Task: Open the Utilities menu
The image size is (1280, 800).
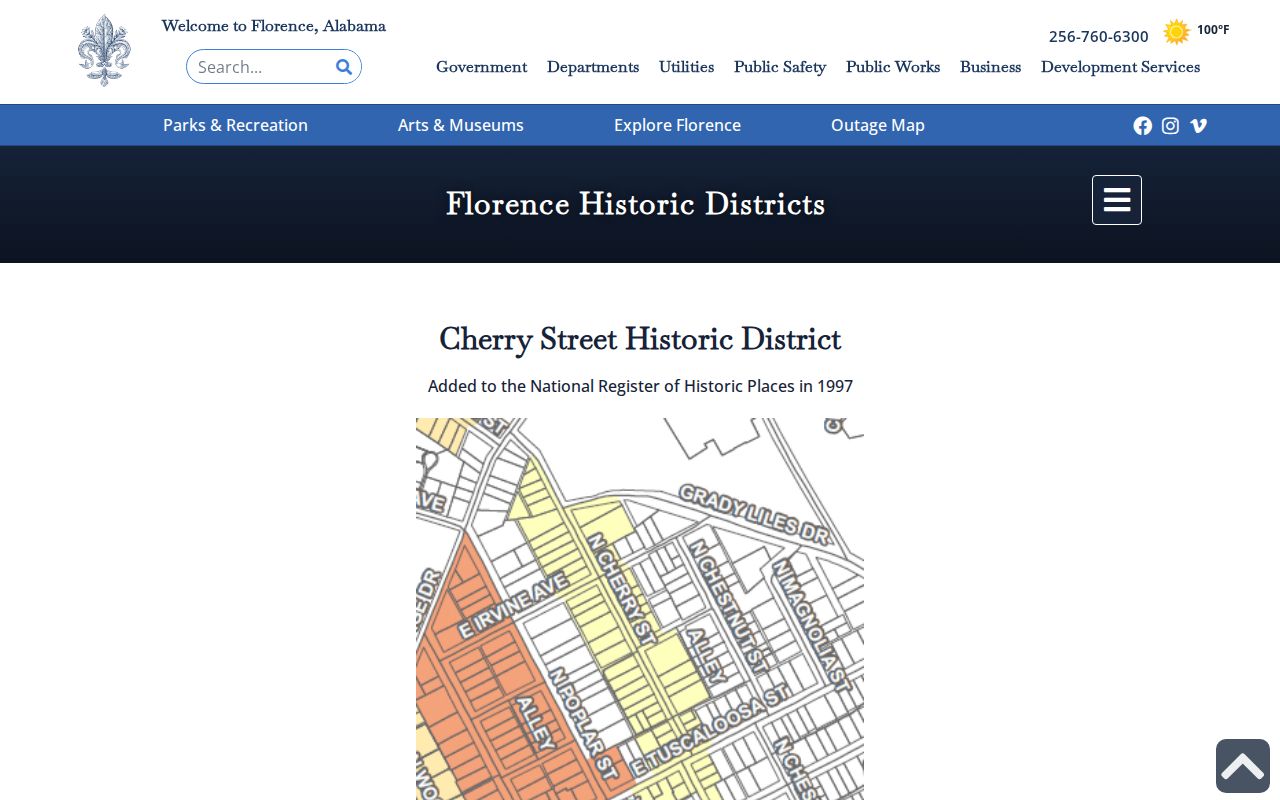Action: 687,67
